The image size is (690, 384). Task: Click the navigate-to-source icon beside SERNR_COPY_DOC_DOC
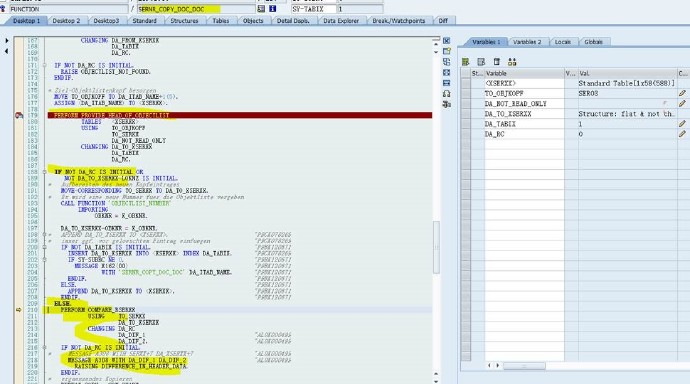(x=261, y=9)
